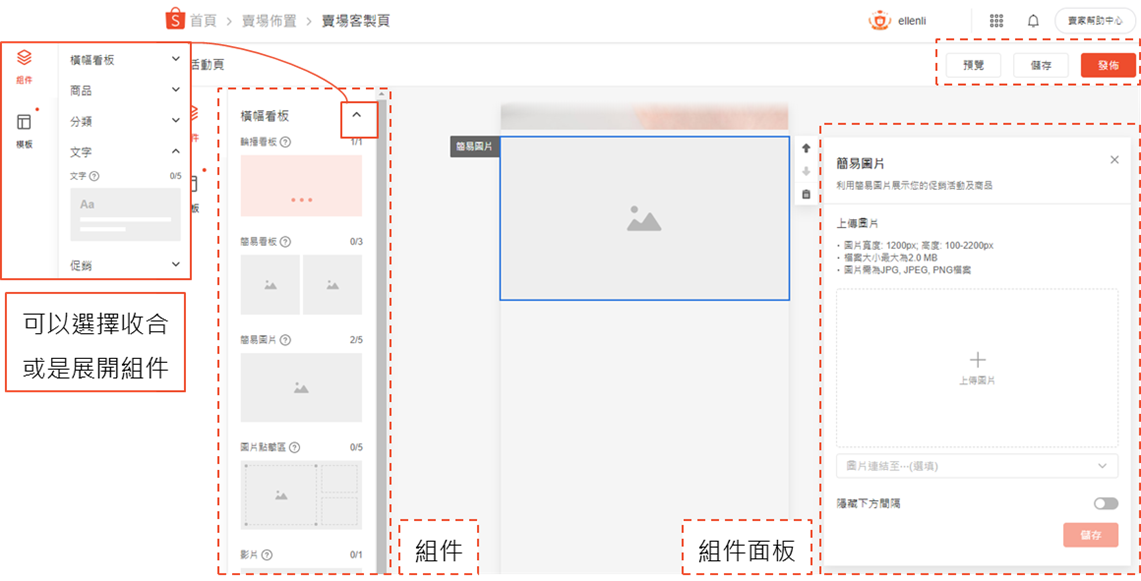Close the 簡易圖片 settings panel
This screenshot has width=1141, height=581.
point(1114,159)
